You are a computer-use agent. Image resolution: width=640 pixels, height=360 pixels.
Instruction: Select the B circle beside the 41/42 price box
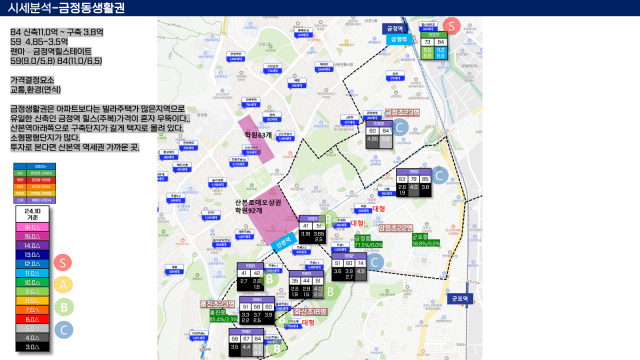(269, 279)
